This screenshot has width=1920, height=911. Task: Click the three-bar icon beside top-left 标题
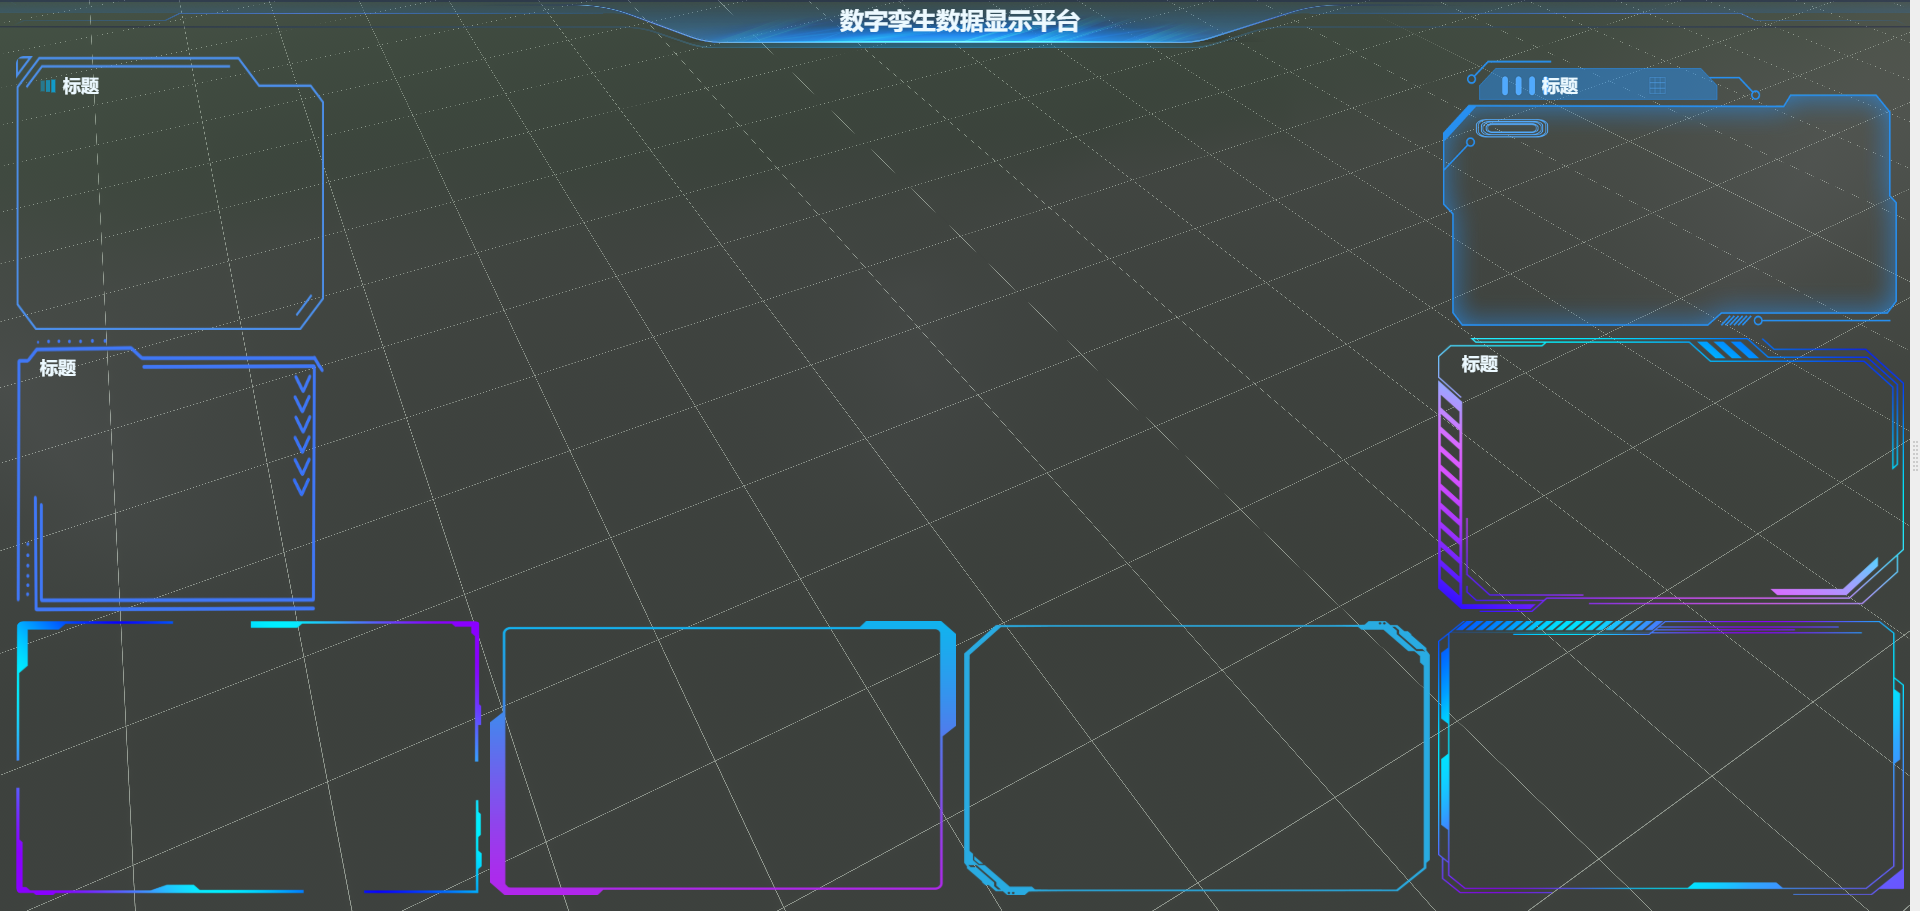(47, 86)
